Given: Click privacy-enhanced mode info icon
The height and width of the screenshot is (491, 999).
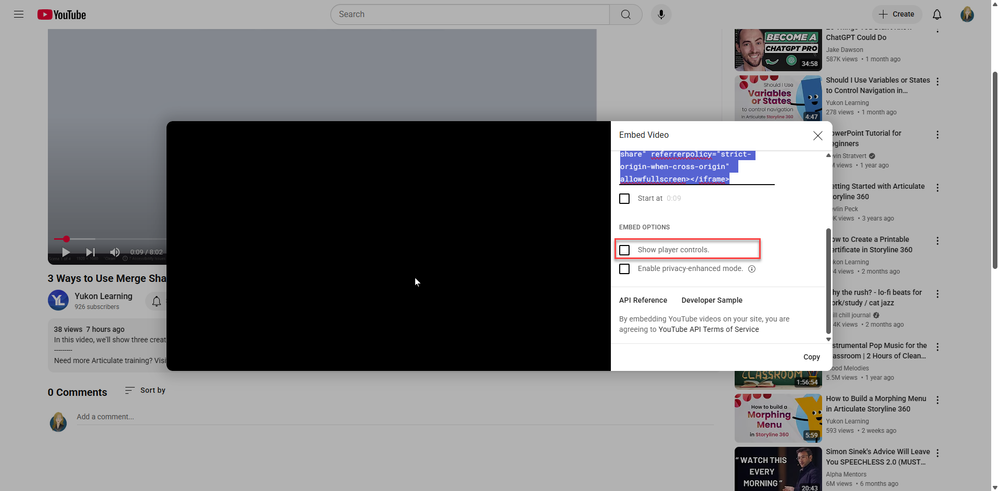Looking at the screenshot, I should [751, 269].
